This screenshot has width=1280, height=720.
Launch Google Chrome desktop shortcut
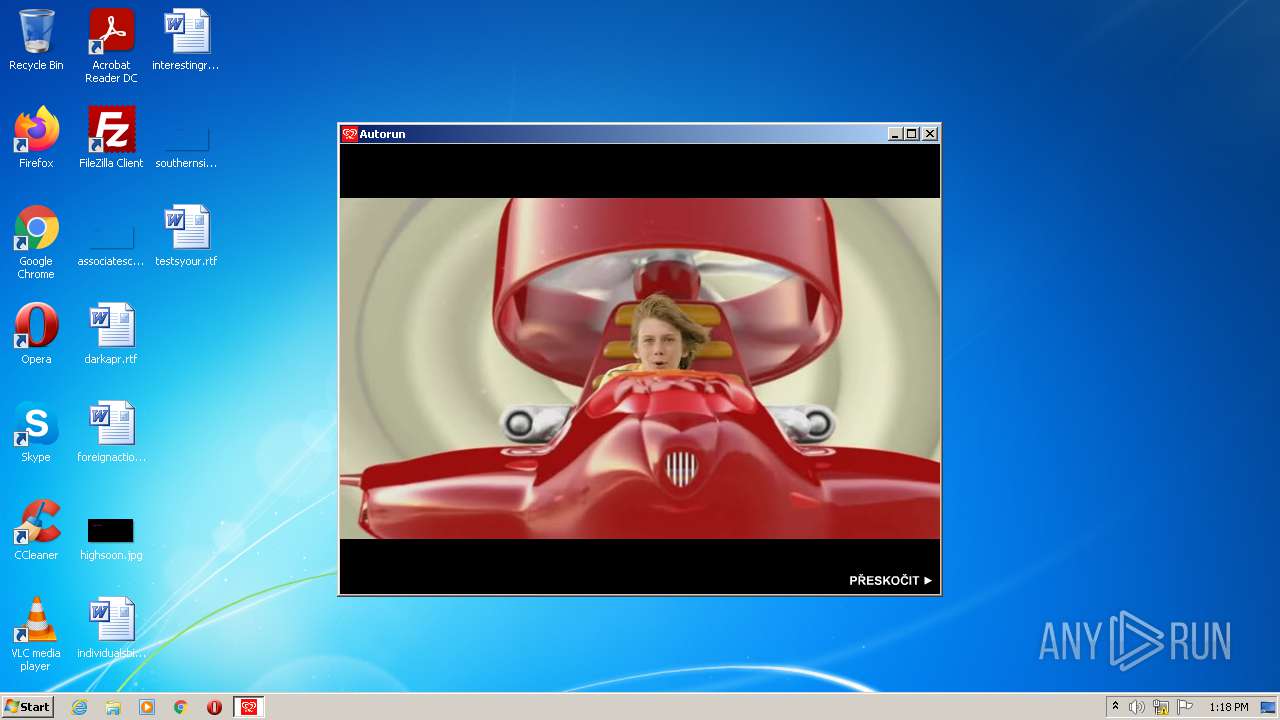click(36, 242)
